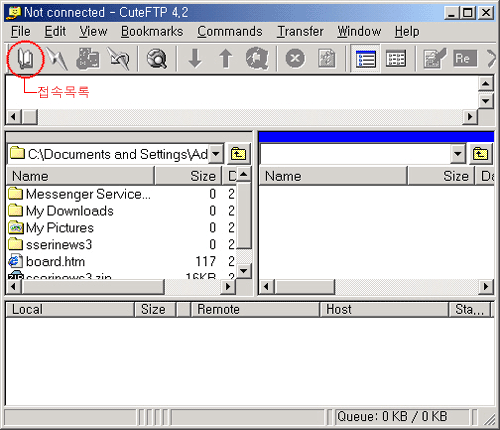Image resolution: width=500 pixels, height=430 pixels.
Task: Click the local pane vertical scrollbar thumb
Action: pos(244,215)
